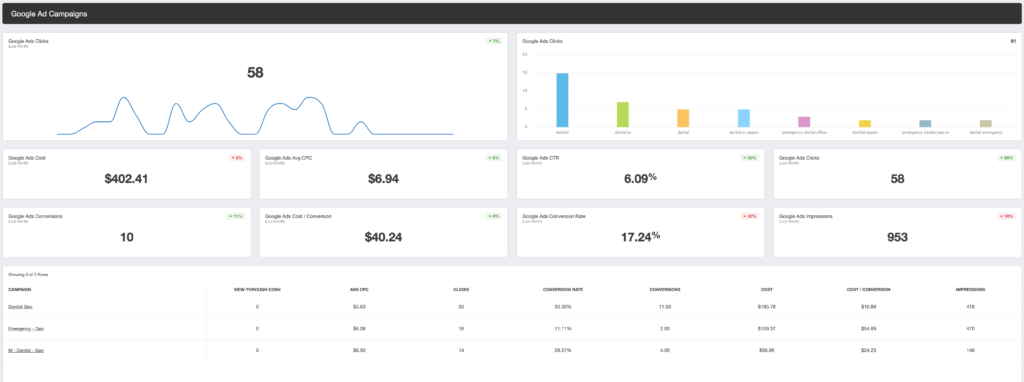This screenshot has height=382, width=1024.
Task: Click the $6.08 Avg CPC cell
Action: 360,328
